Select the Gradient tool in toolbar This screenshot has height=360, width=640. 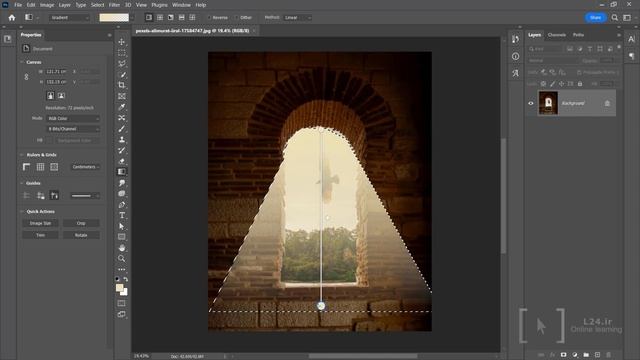(122, 172)
